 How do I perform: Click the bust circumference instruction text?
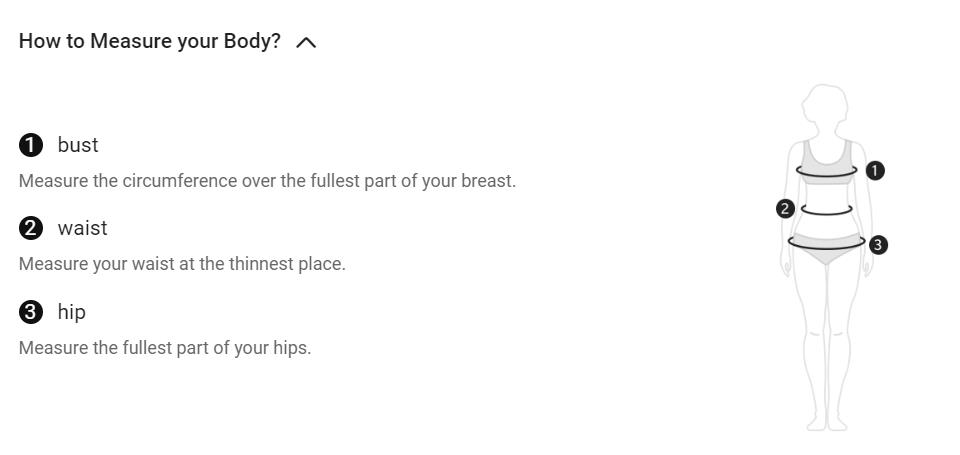[267, 181]
